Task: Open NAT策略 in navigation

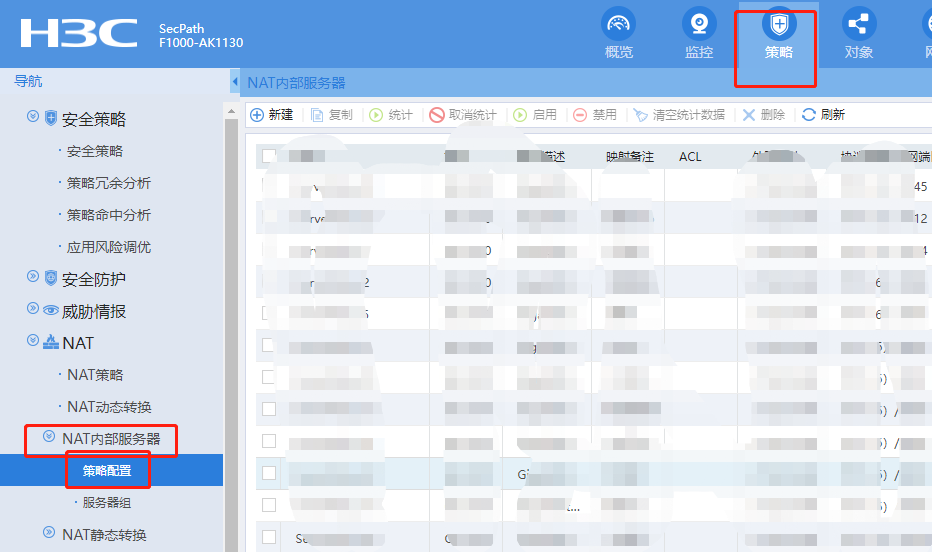Action: coord(95,375)
